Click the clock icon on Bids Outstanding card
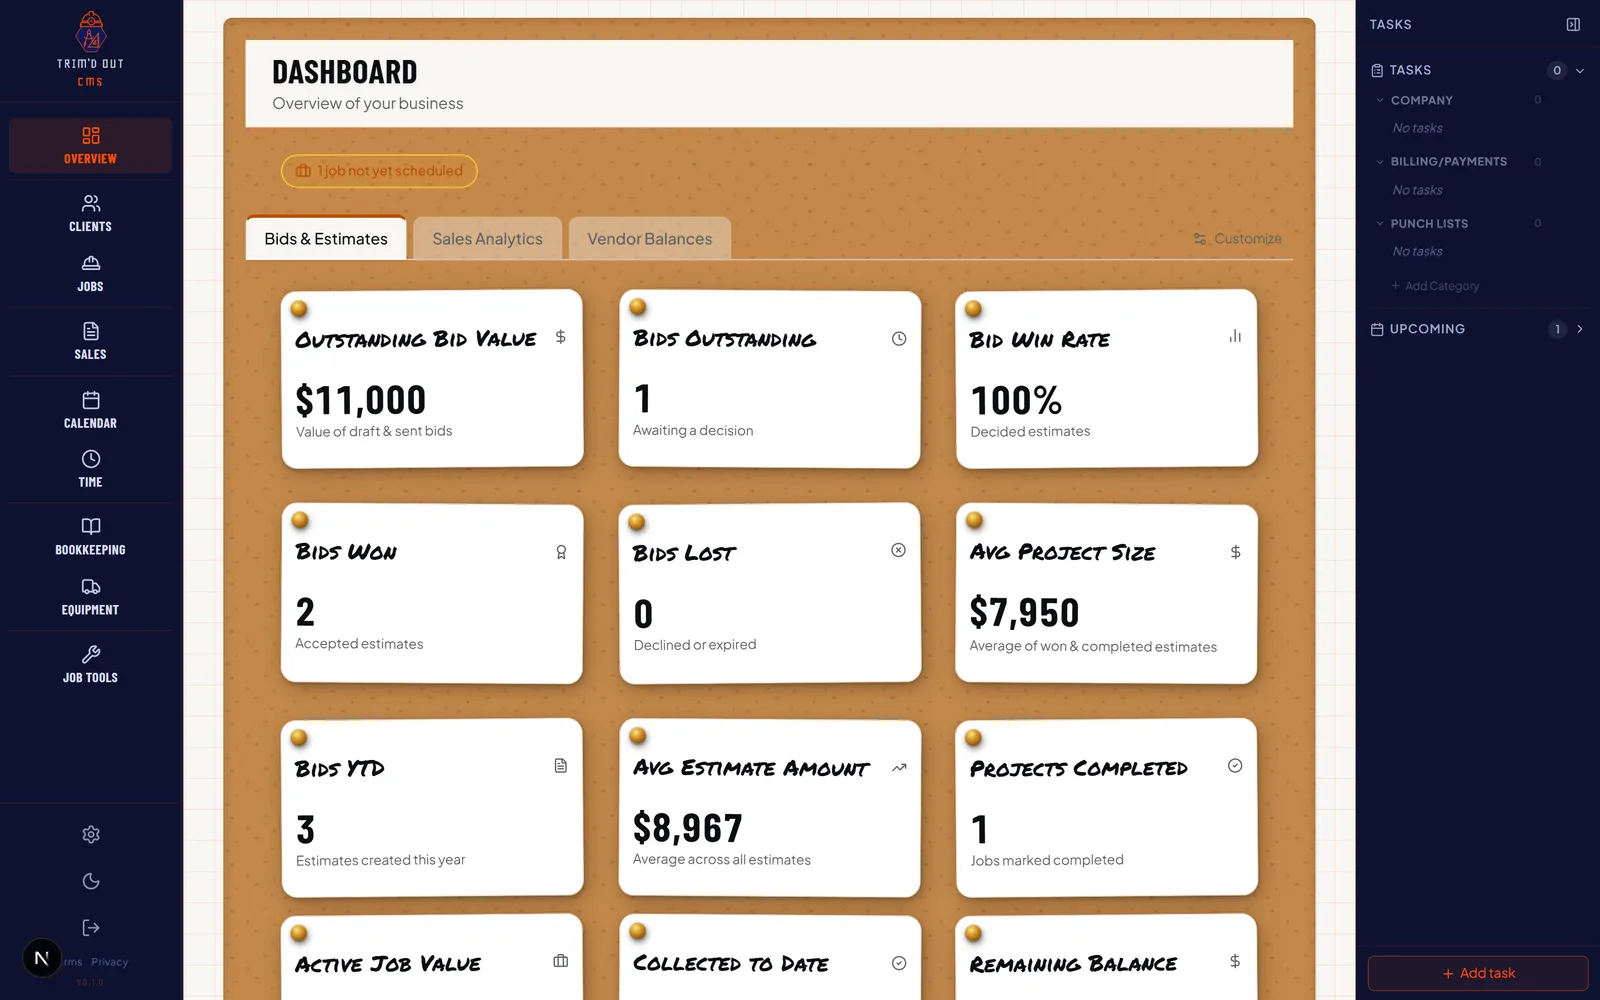1600x1000 pixels. (899, 339)
